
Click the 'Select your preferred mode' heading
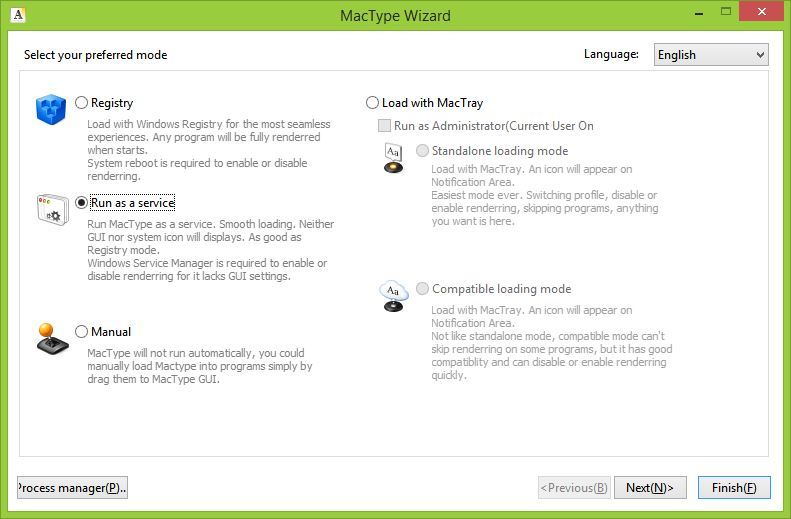95,55
